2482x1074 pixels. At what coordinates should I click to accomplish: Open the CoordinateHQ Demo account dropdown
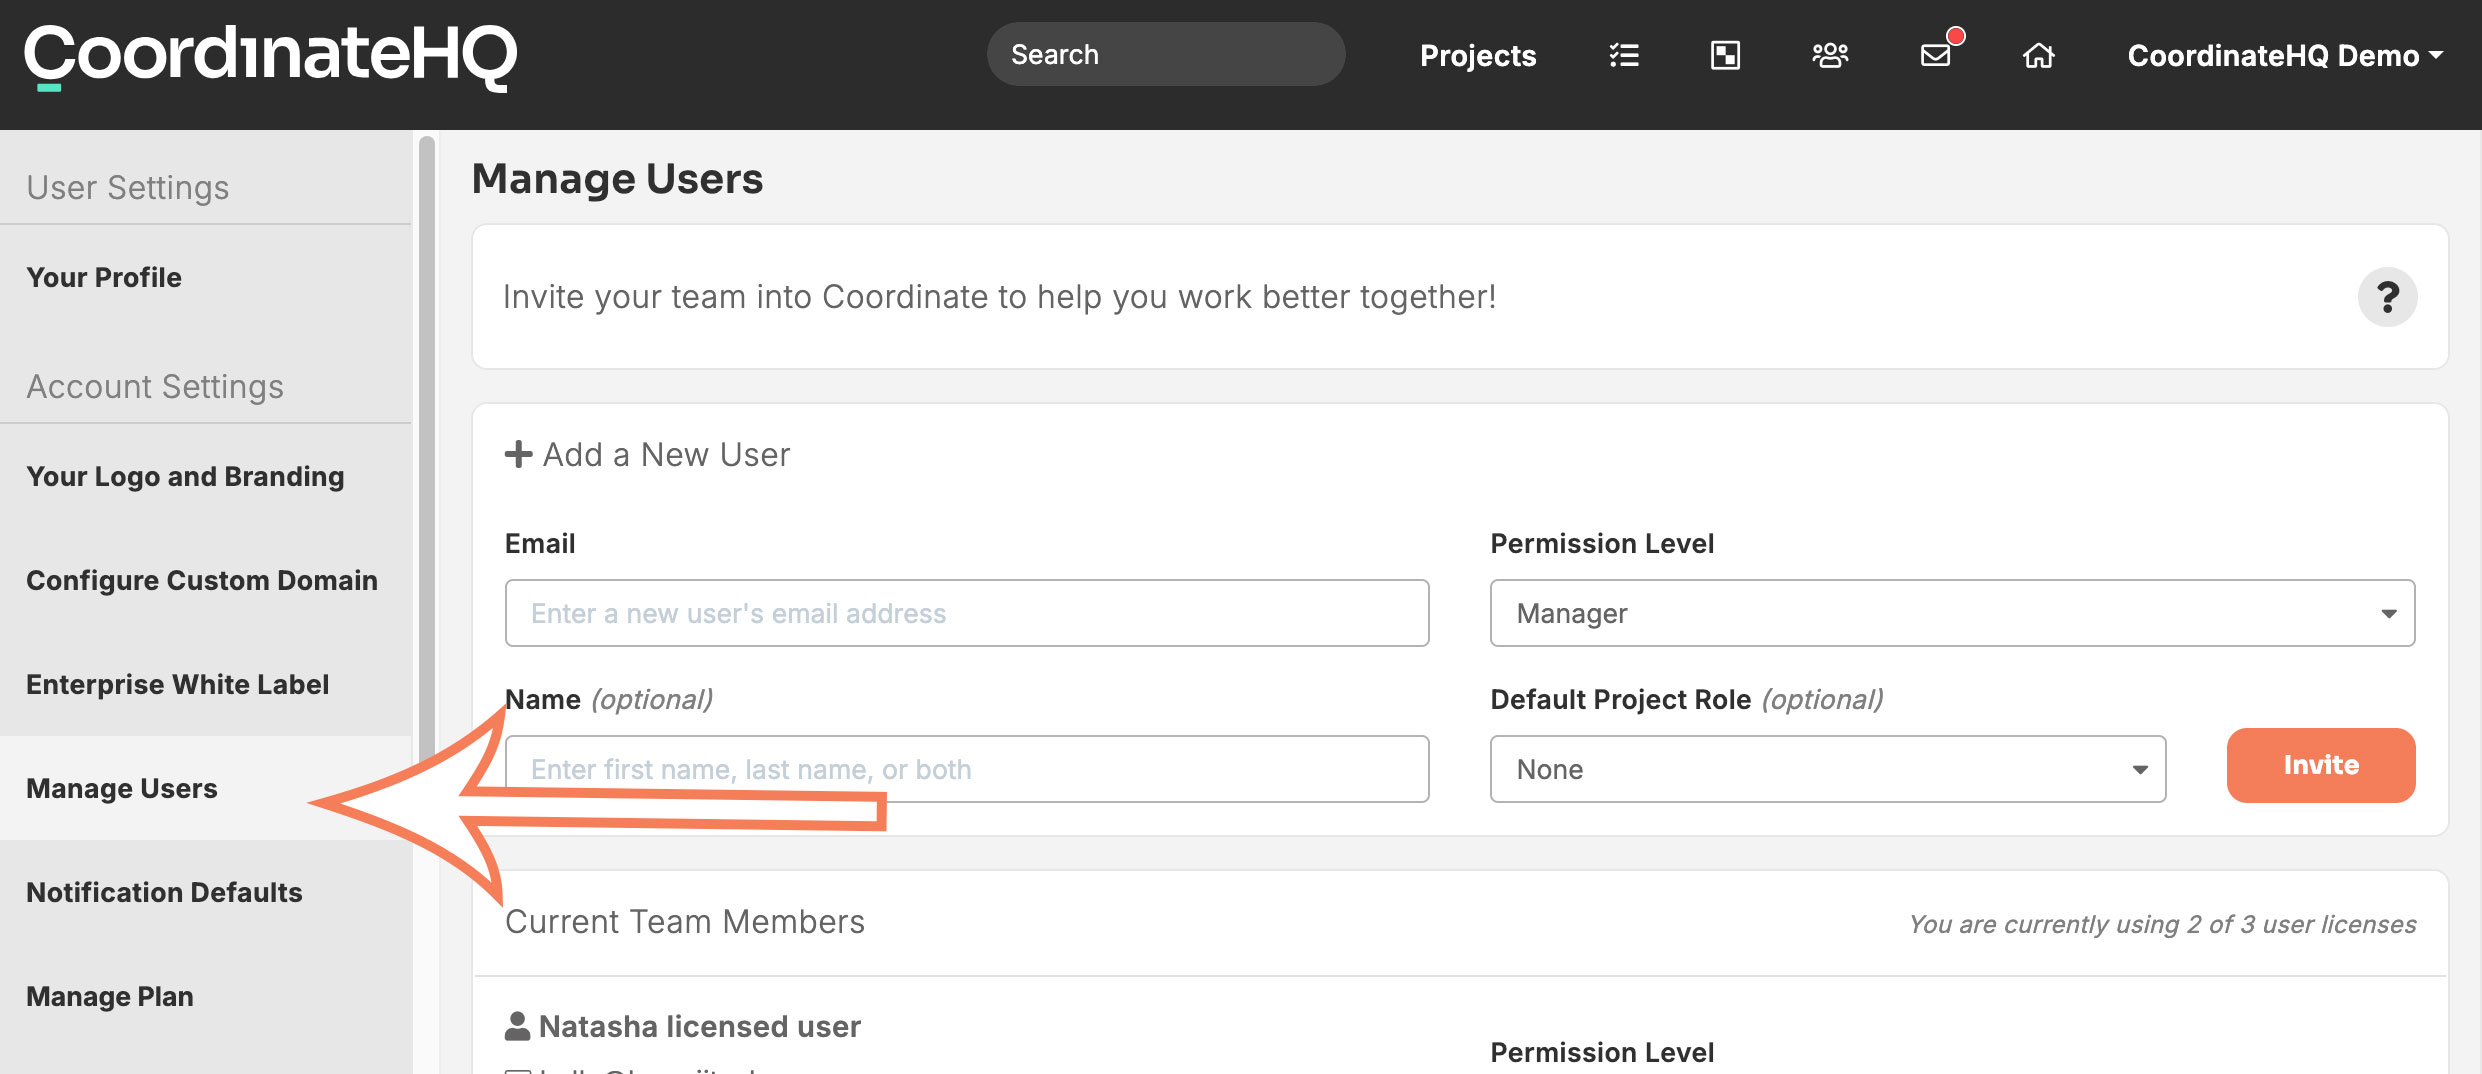click(2285, 55)
